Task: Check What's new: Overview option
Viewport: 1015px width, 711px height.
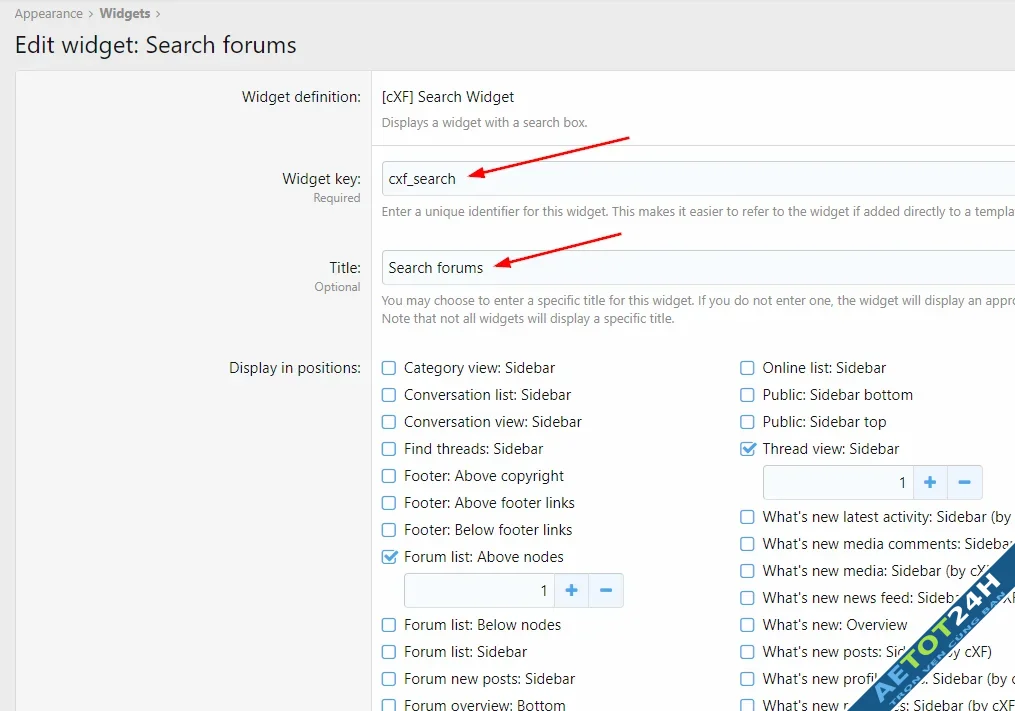Action: tap(747, 624)
